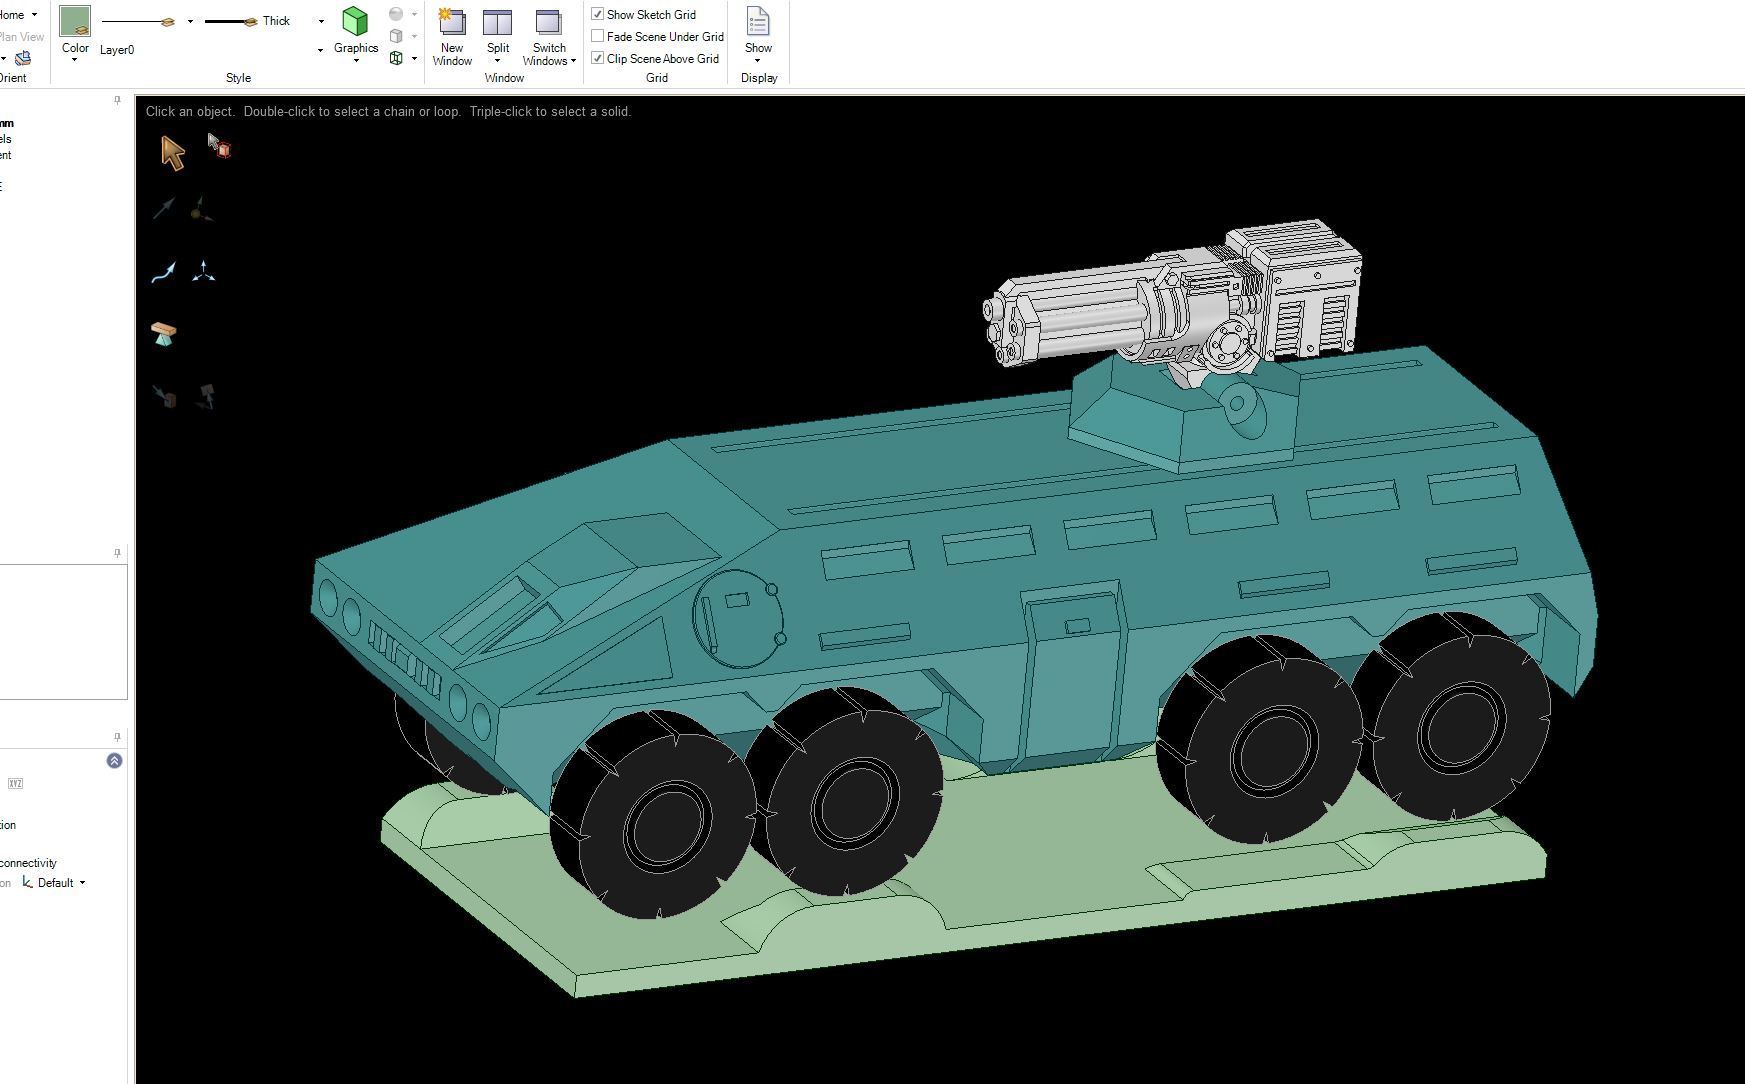The width and height of the screenshot is (1745, 1084).
Task: Expand the Layer0 layer dropdown arrow
Action: click(321, 50)
